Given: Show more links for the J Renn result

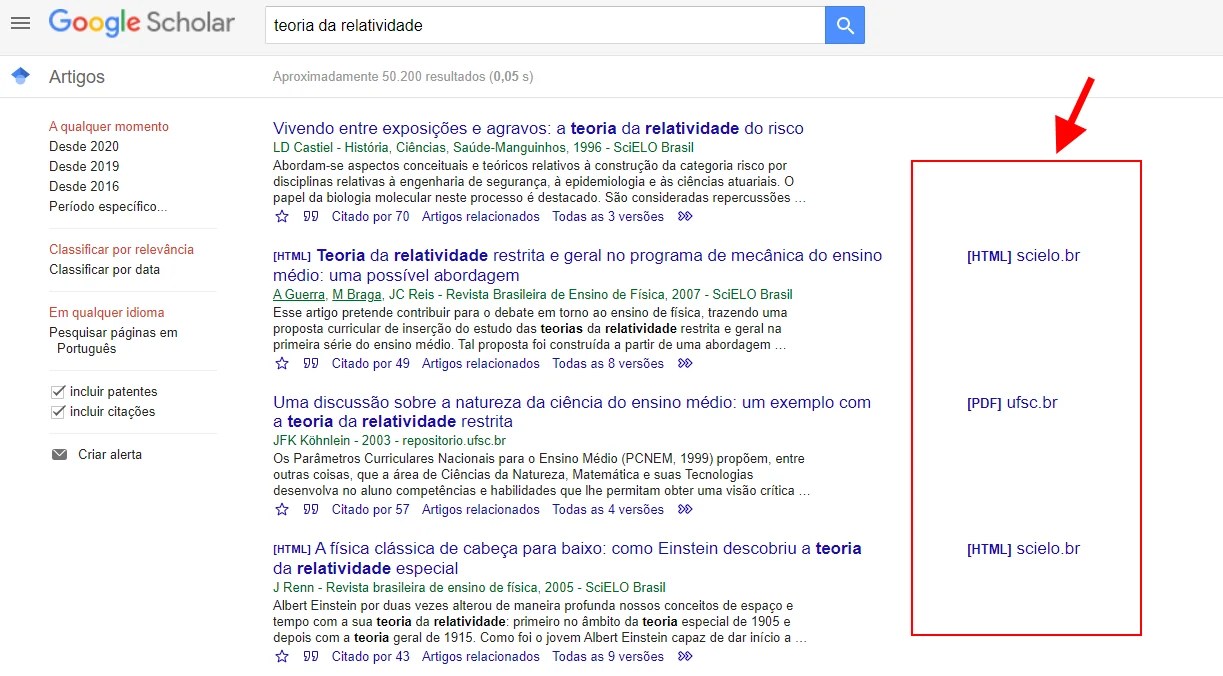Looking at the screenshot, I should tap(685, 656).
